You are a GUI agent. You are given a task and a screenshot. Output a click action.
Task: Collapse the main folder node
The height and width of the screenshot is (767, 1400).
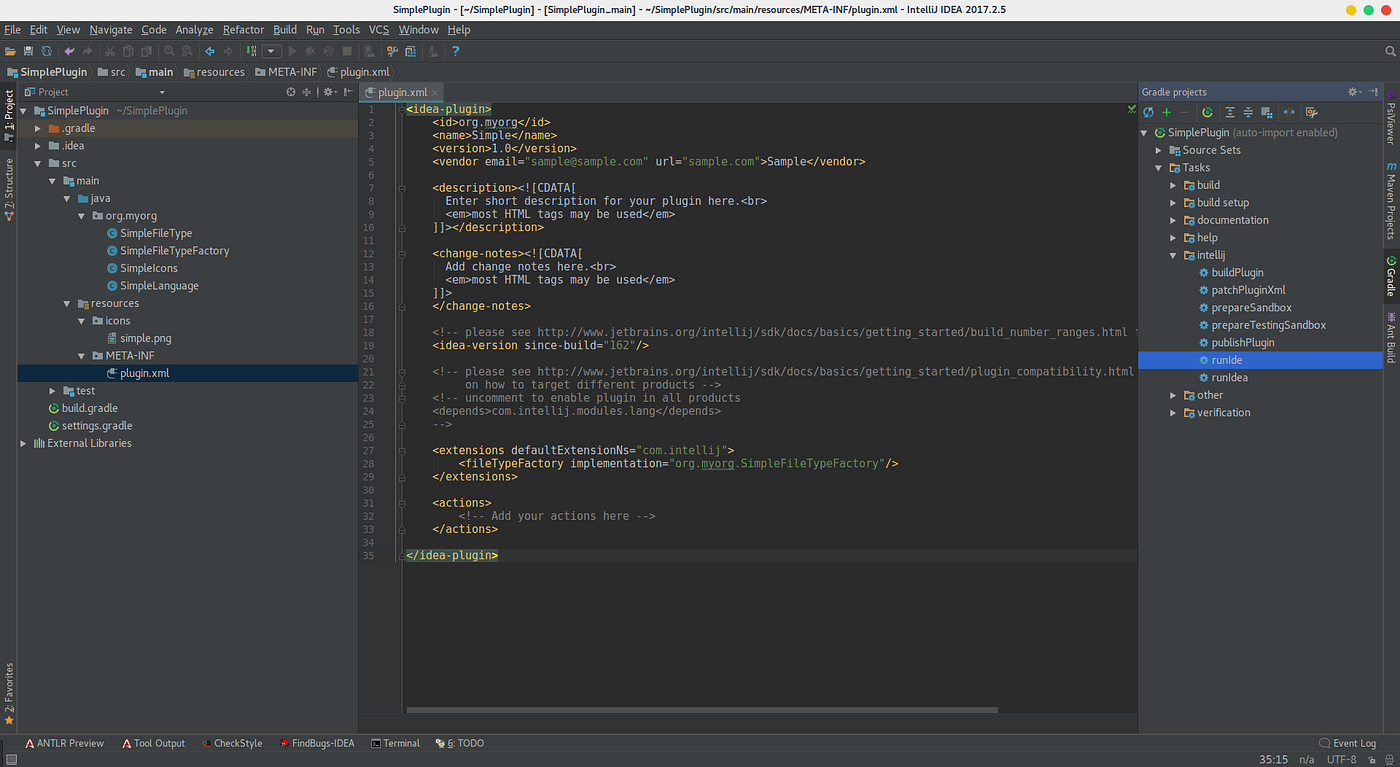[51, 180]
